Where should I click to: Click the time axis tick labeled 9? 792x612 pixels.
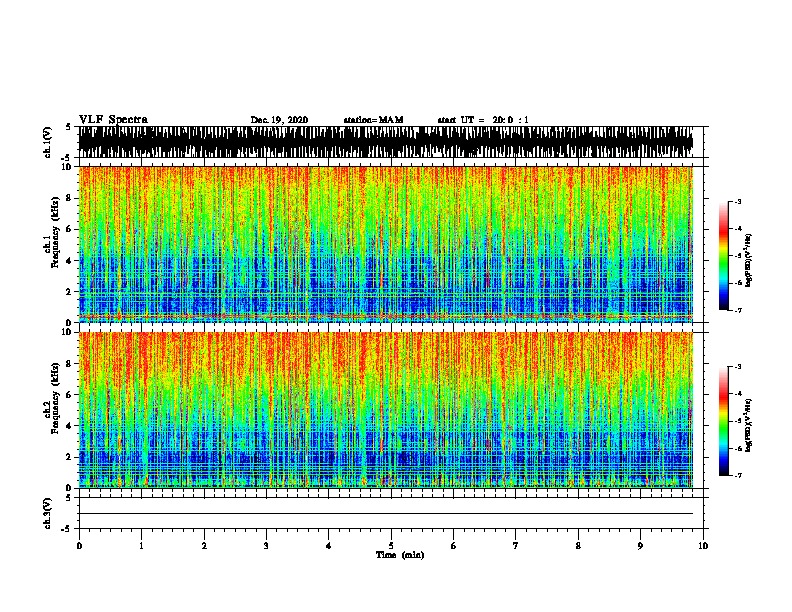pos(640,546)
